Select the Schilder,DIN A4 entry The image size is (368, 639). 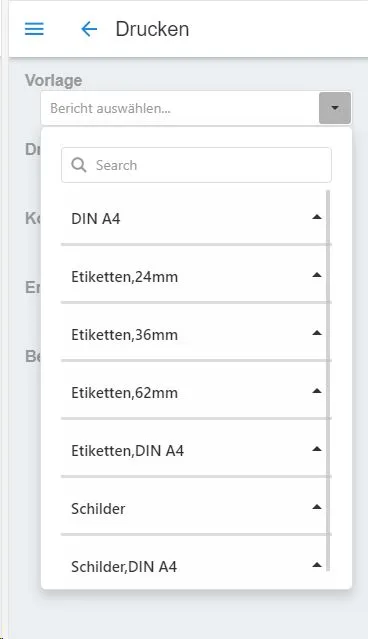tap(196, 566)
